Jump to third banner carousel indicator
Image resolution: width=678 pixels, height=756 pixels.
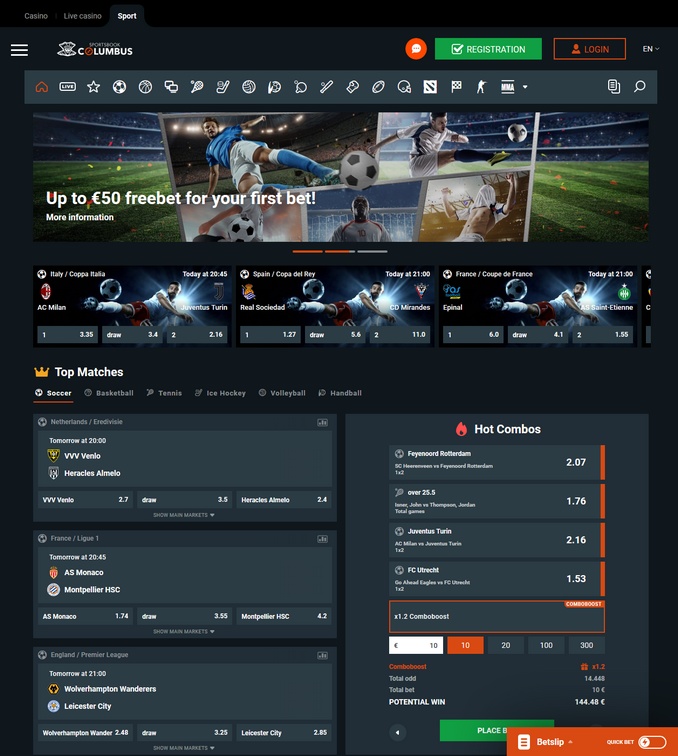[x=372, y=252]
